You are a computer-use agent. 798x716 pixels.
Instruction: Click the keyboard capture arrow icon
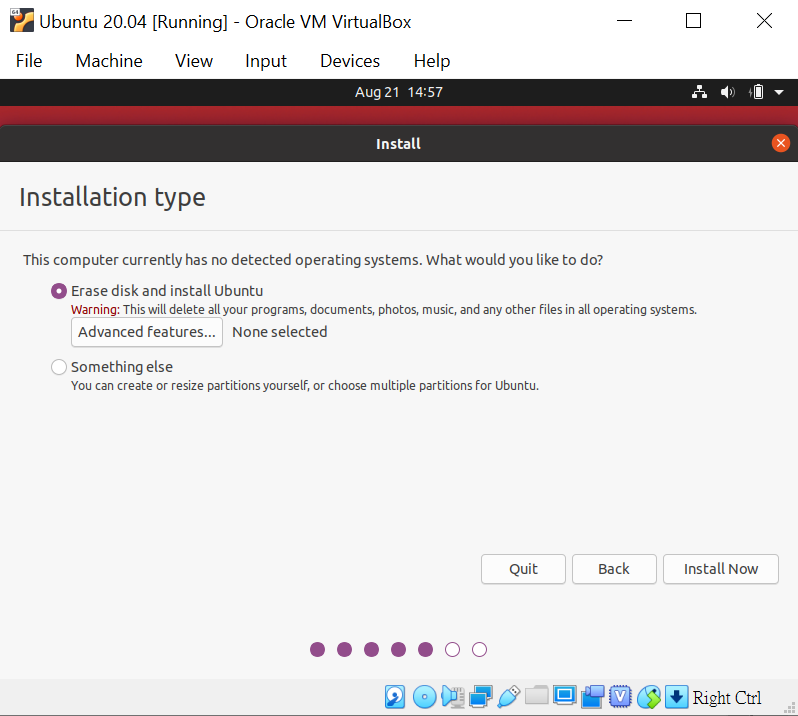click(x=676, y=697)
